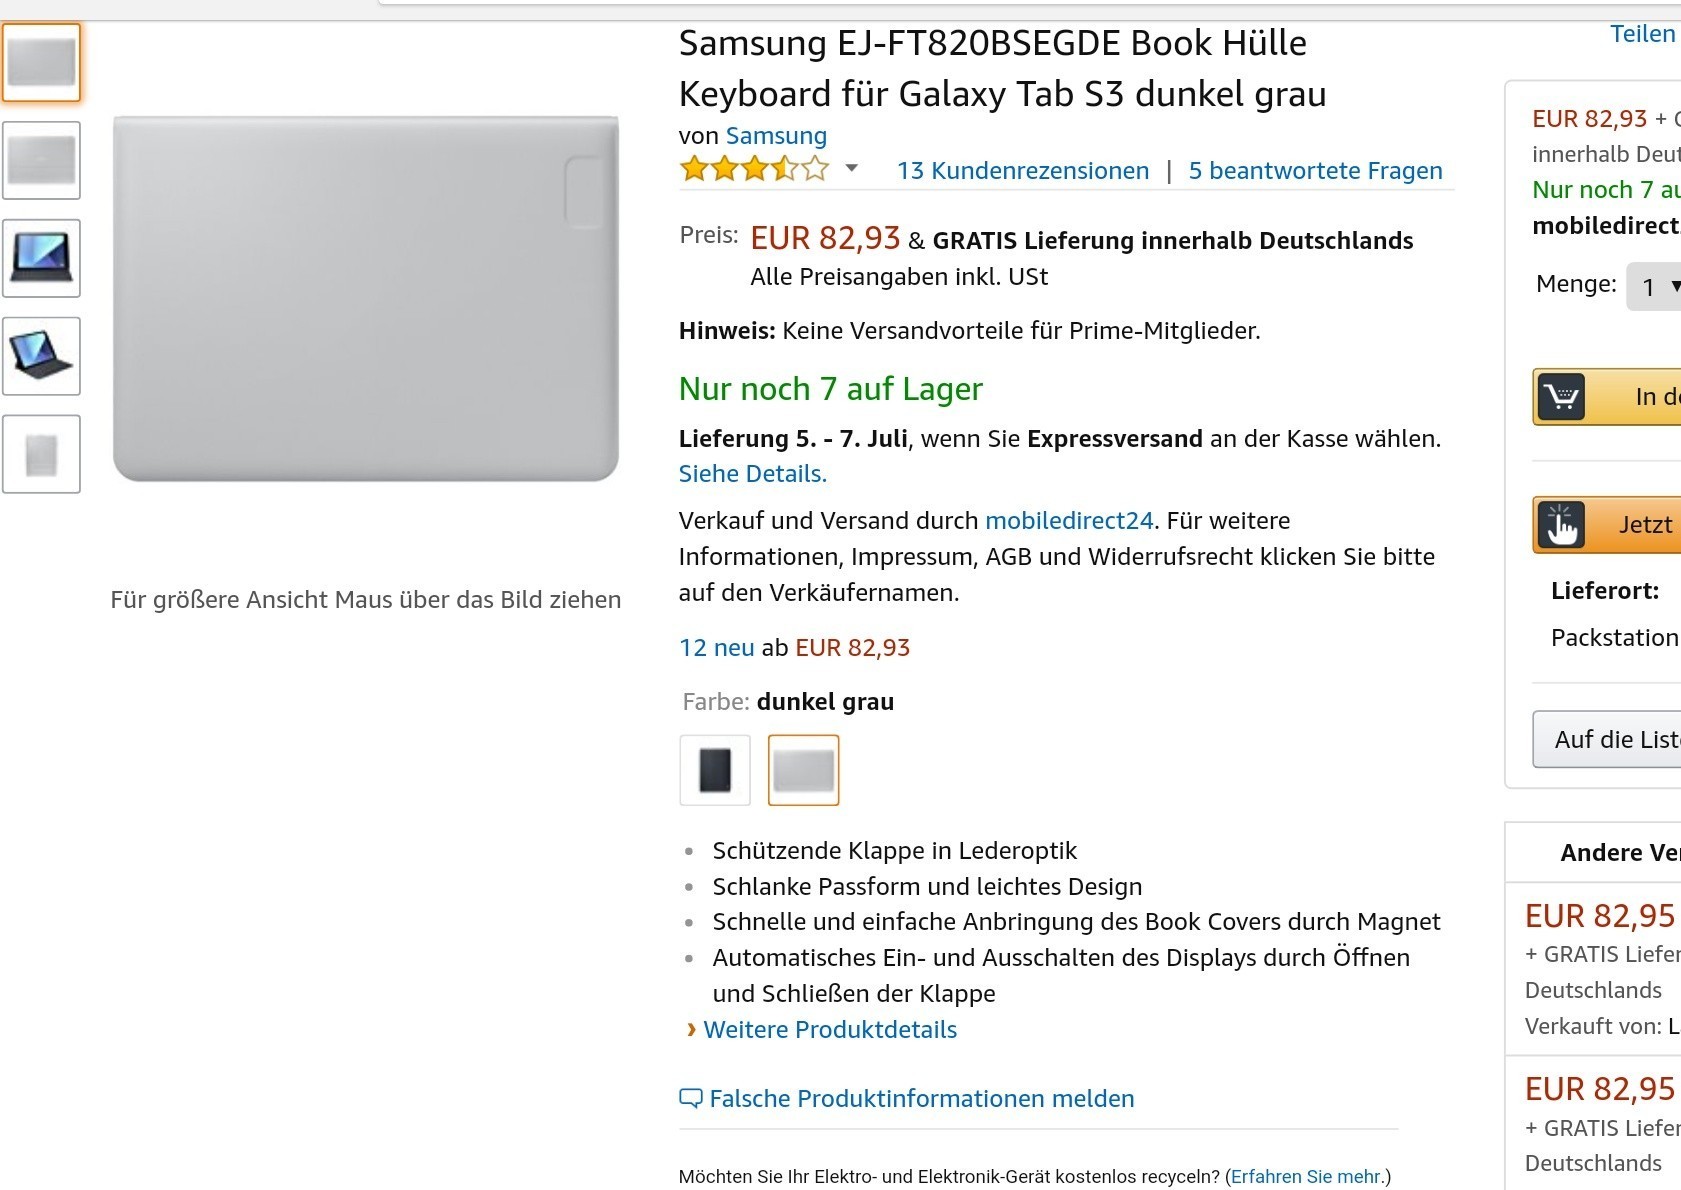The image size is (1681, 1190).
Task: Select the third thumbnail showing tablet front
Action: point(41,258)
